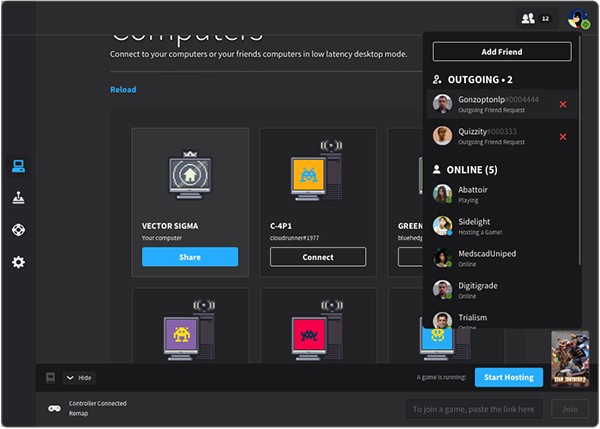The width and height of the screenshot is (600, 429).
Task: Open the Arcade joystick section in the sidebar
Action: click(x=18, y=198)
